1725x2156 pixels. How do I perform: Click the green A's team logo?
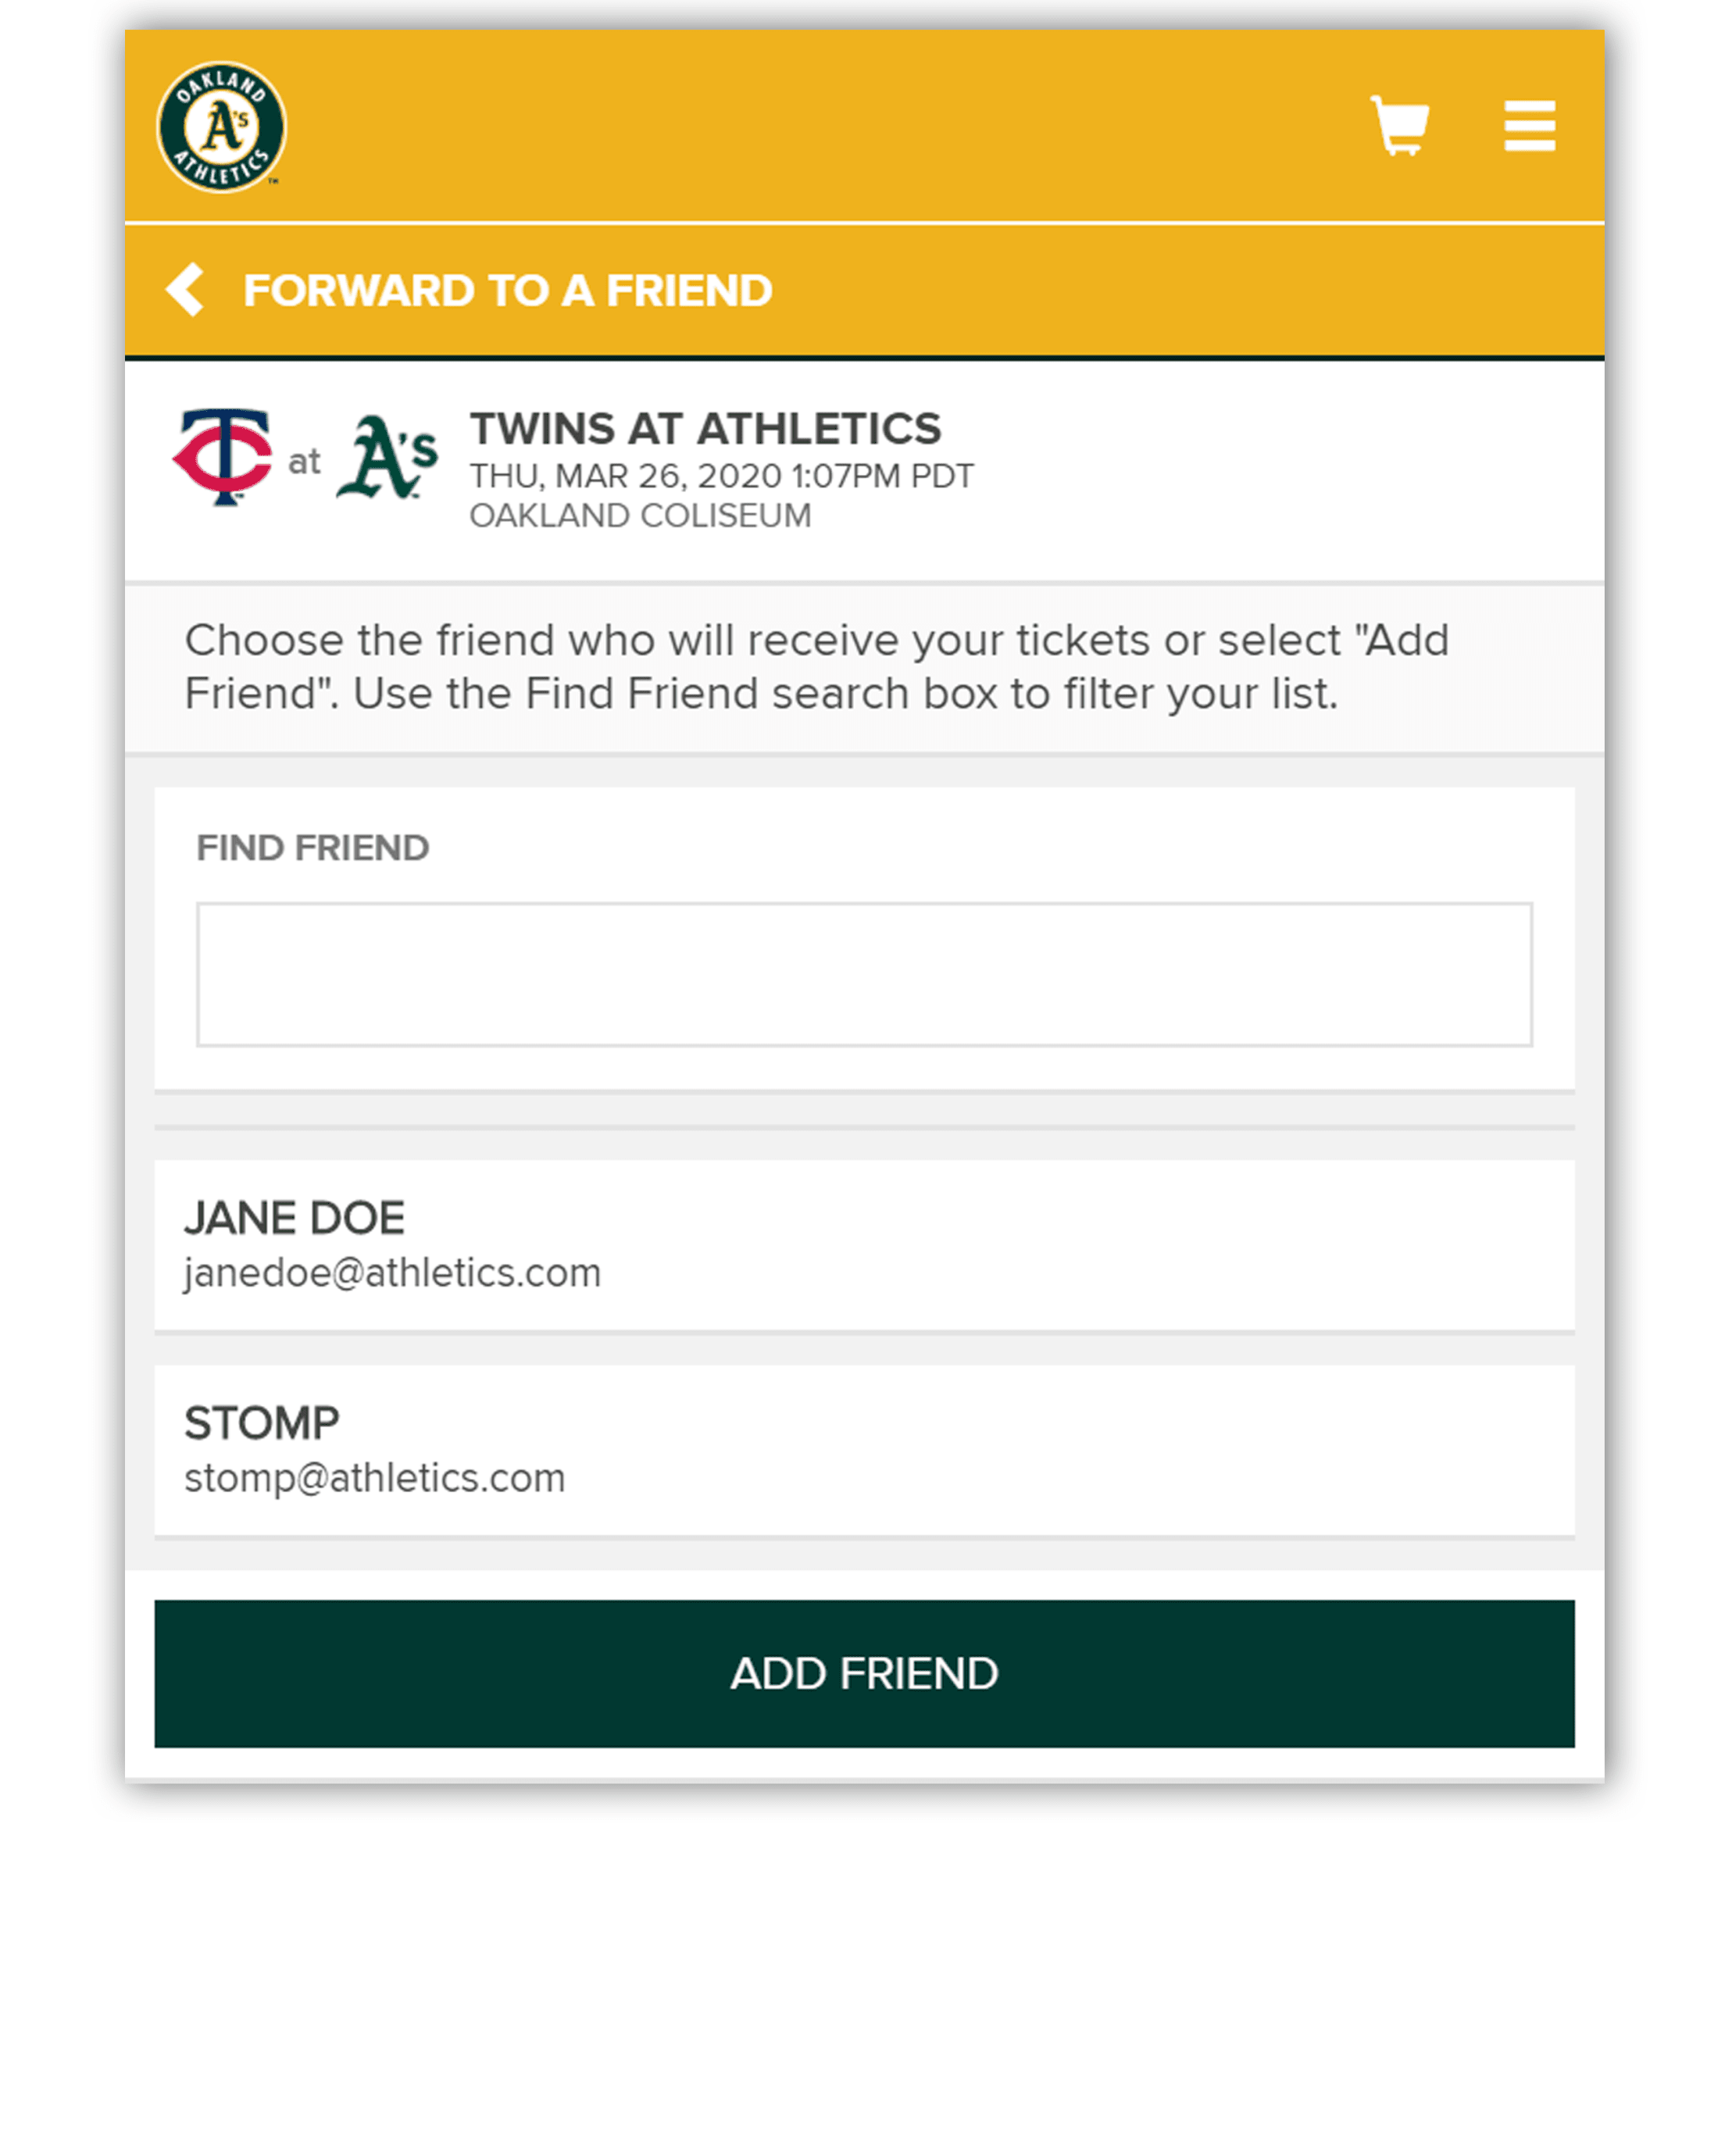click(x=387, y=456)
